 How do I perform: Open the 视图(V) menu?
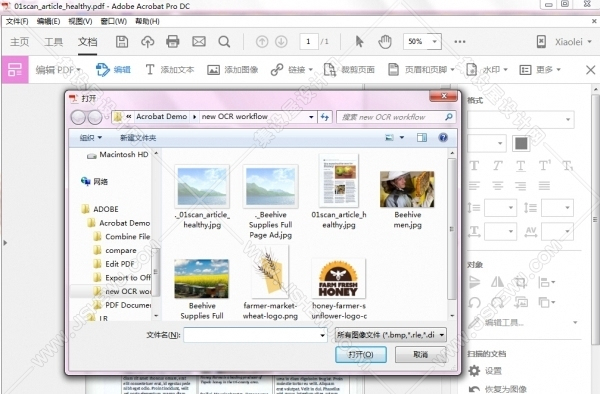[x=80, y=21]
